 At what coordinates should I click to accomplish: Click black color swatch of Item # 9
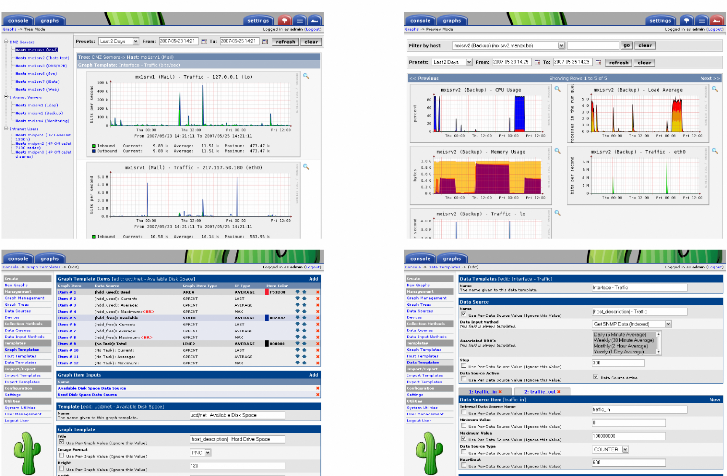click(267, 343)
